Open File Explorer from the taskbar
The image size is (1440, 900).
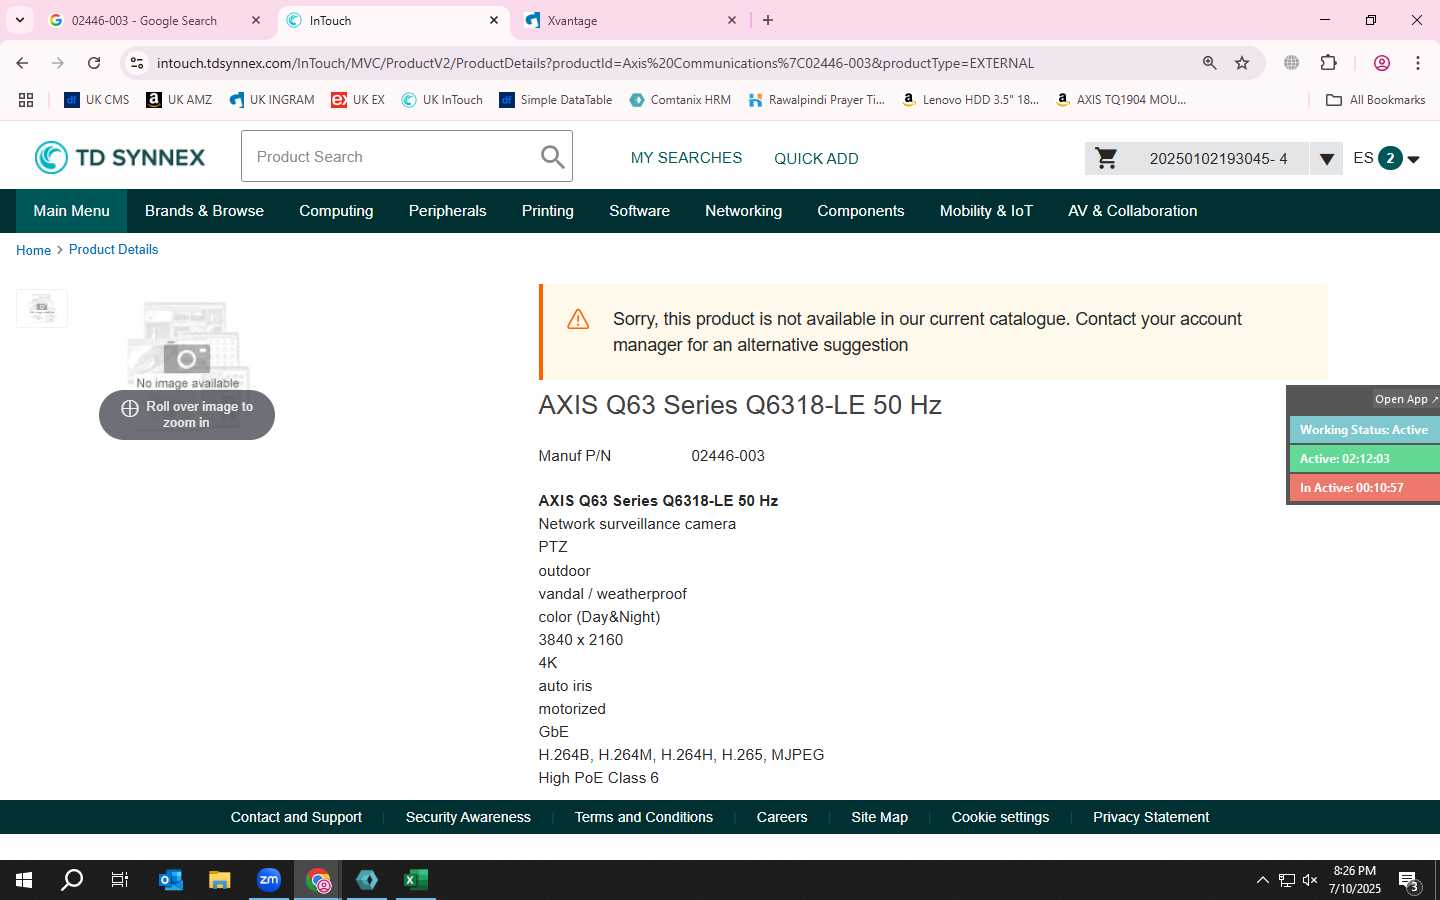tap(220, 880)
